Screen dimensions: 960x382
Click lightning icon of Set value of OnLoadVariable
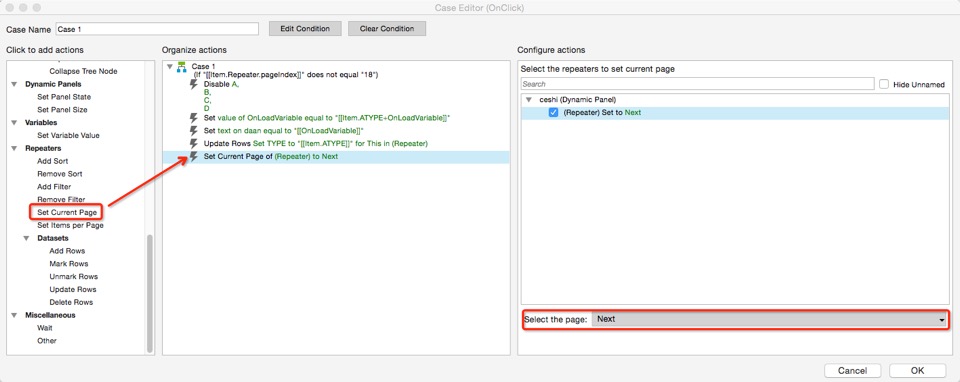[194, 118]
